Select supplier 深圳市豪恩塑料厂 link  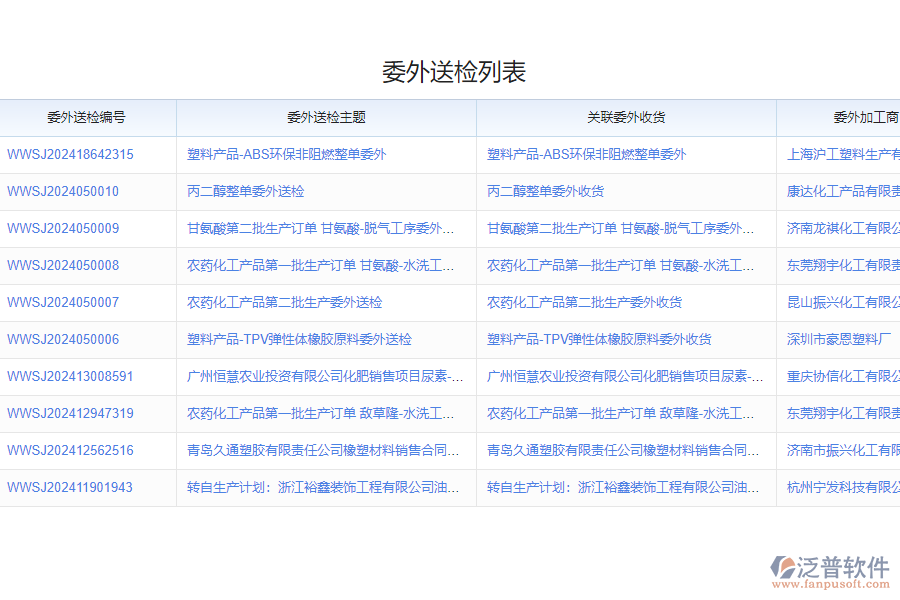coord(837,339)
